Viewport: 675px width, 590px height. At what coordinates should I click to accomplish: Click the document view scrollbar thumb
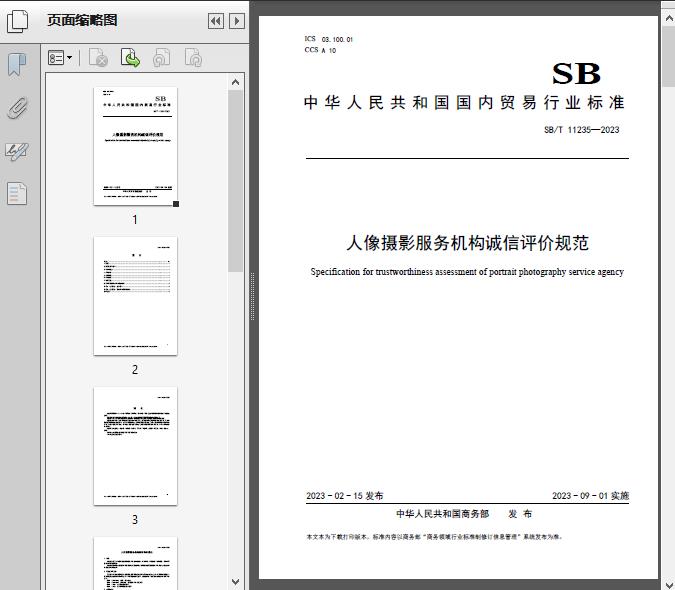click(669, 57)
